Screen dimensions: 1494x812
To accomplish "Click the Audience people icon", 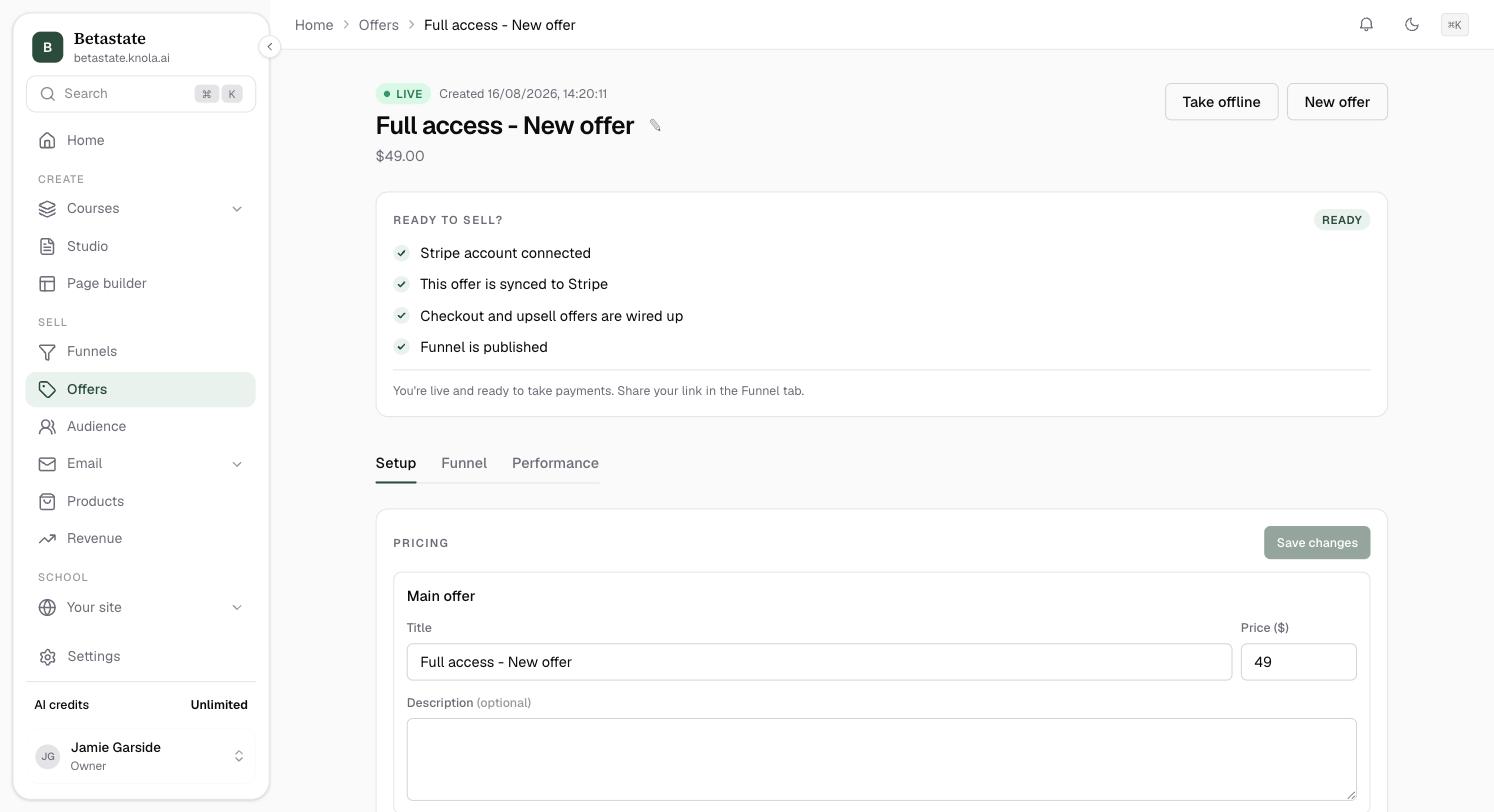I will click(47, 427).
